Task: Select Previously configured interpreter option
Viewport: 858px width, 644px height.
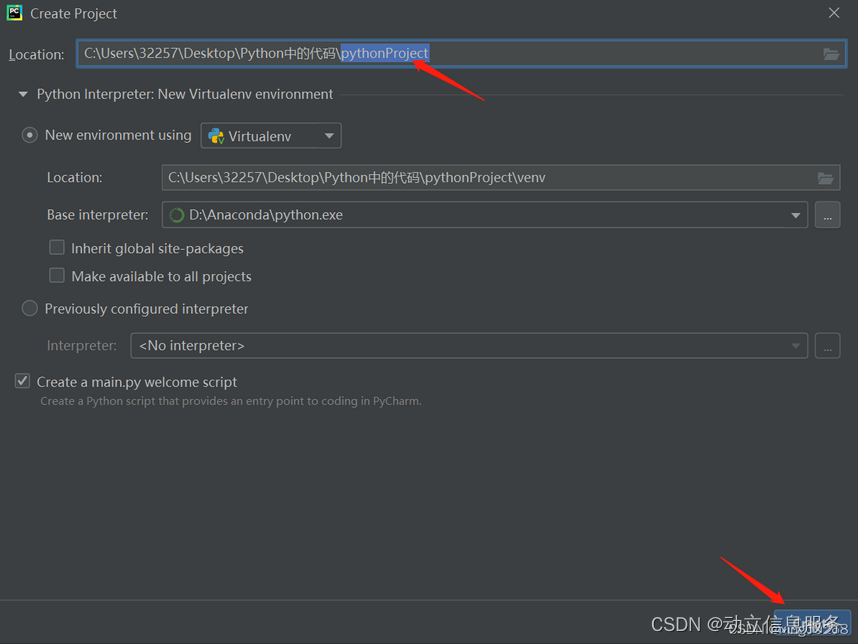Action: point(30,309)
